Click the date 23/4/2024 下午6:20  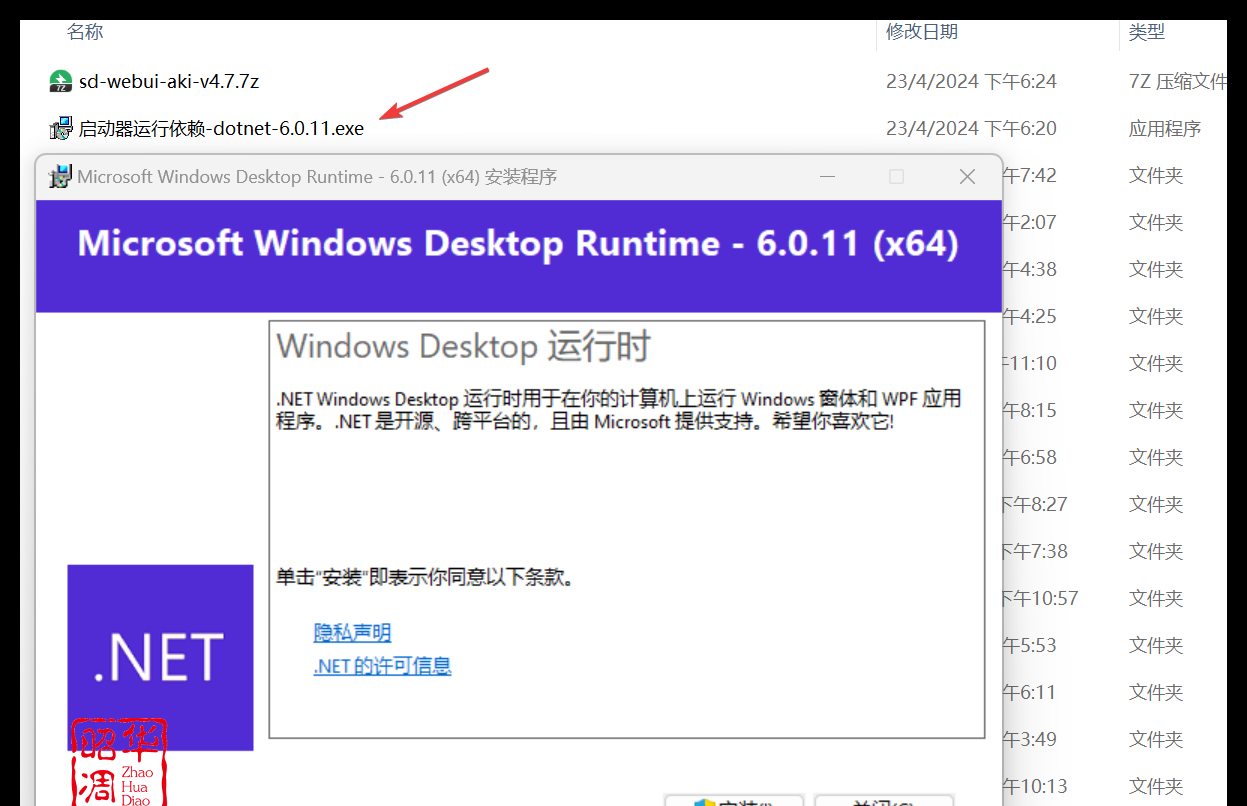[971, 128]
